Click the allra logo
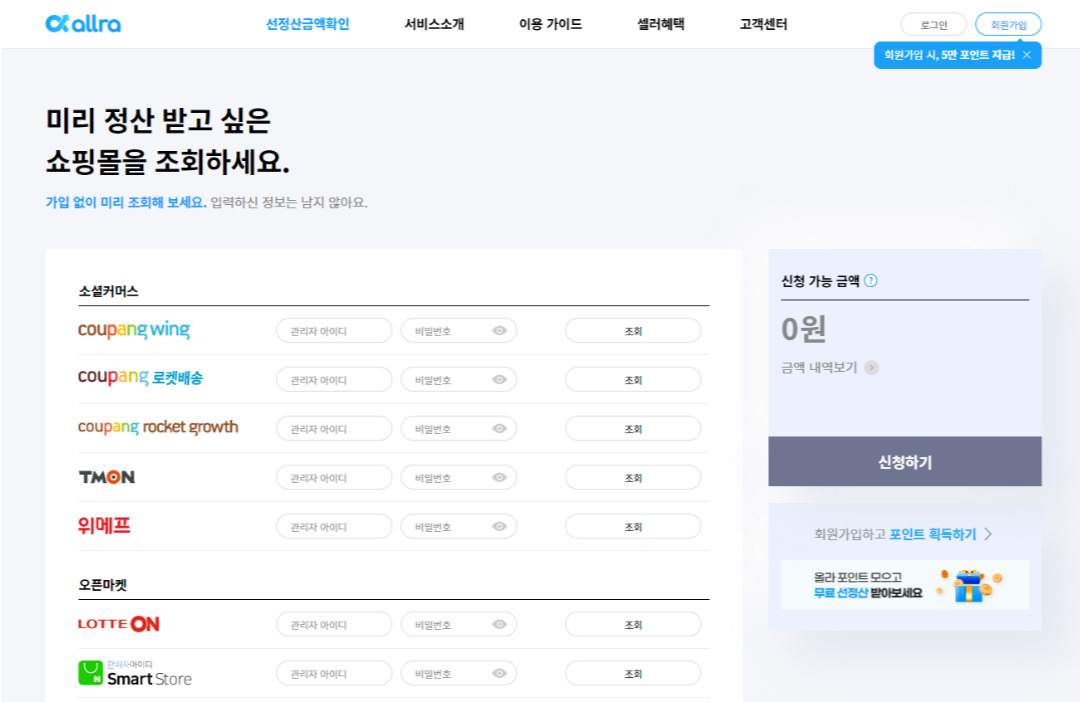1080x702 pixels. (83, 24)
